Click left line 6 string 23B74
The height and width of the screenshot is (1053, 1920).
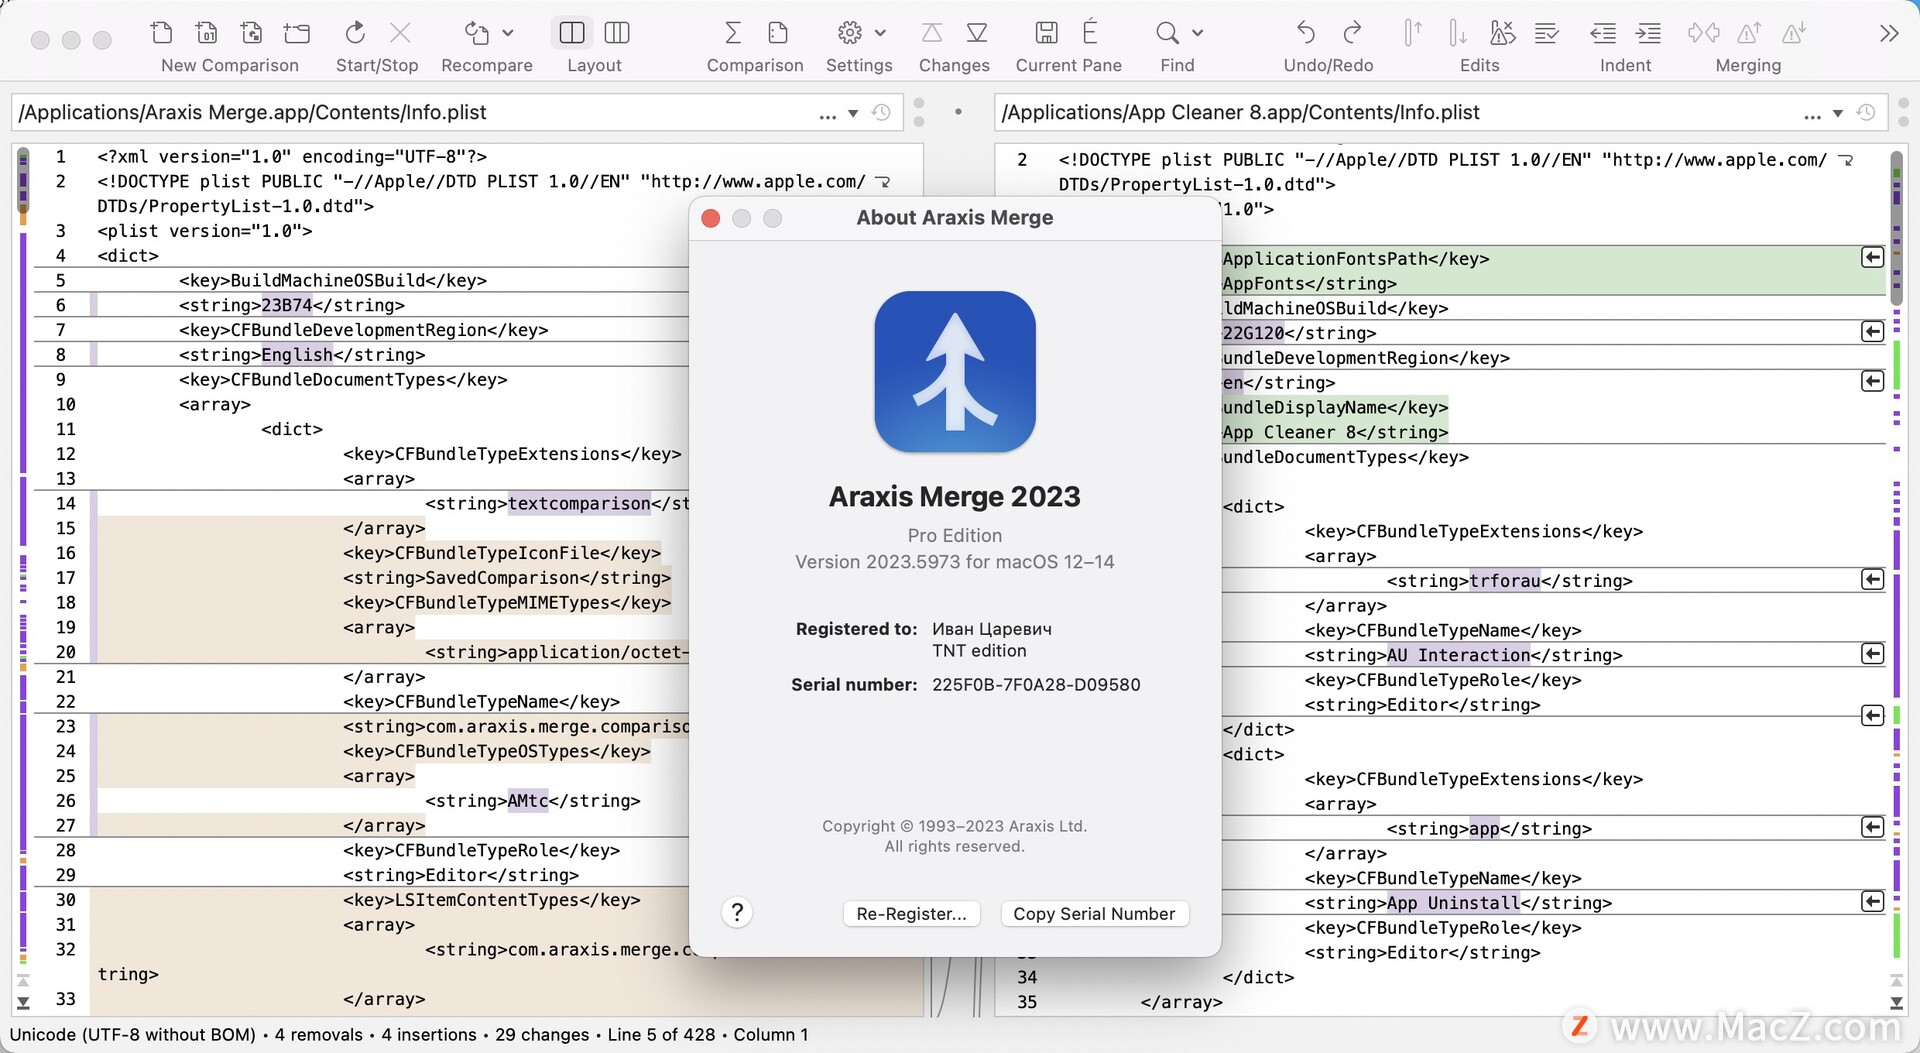(287, 306)
